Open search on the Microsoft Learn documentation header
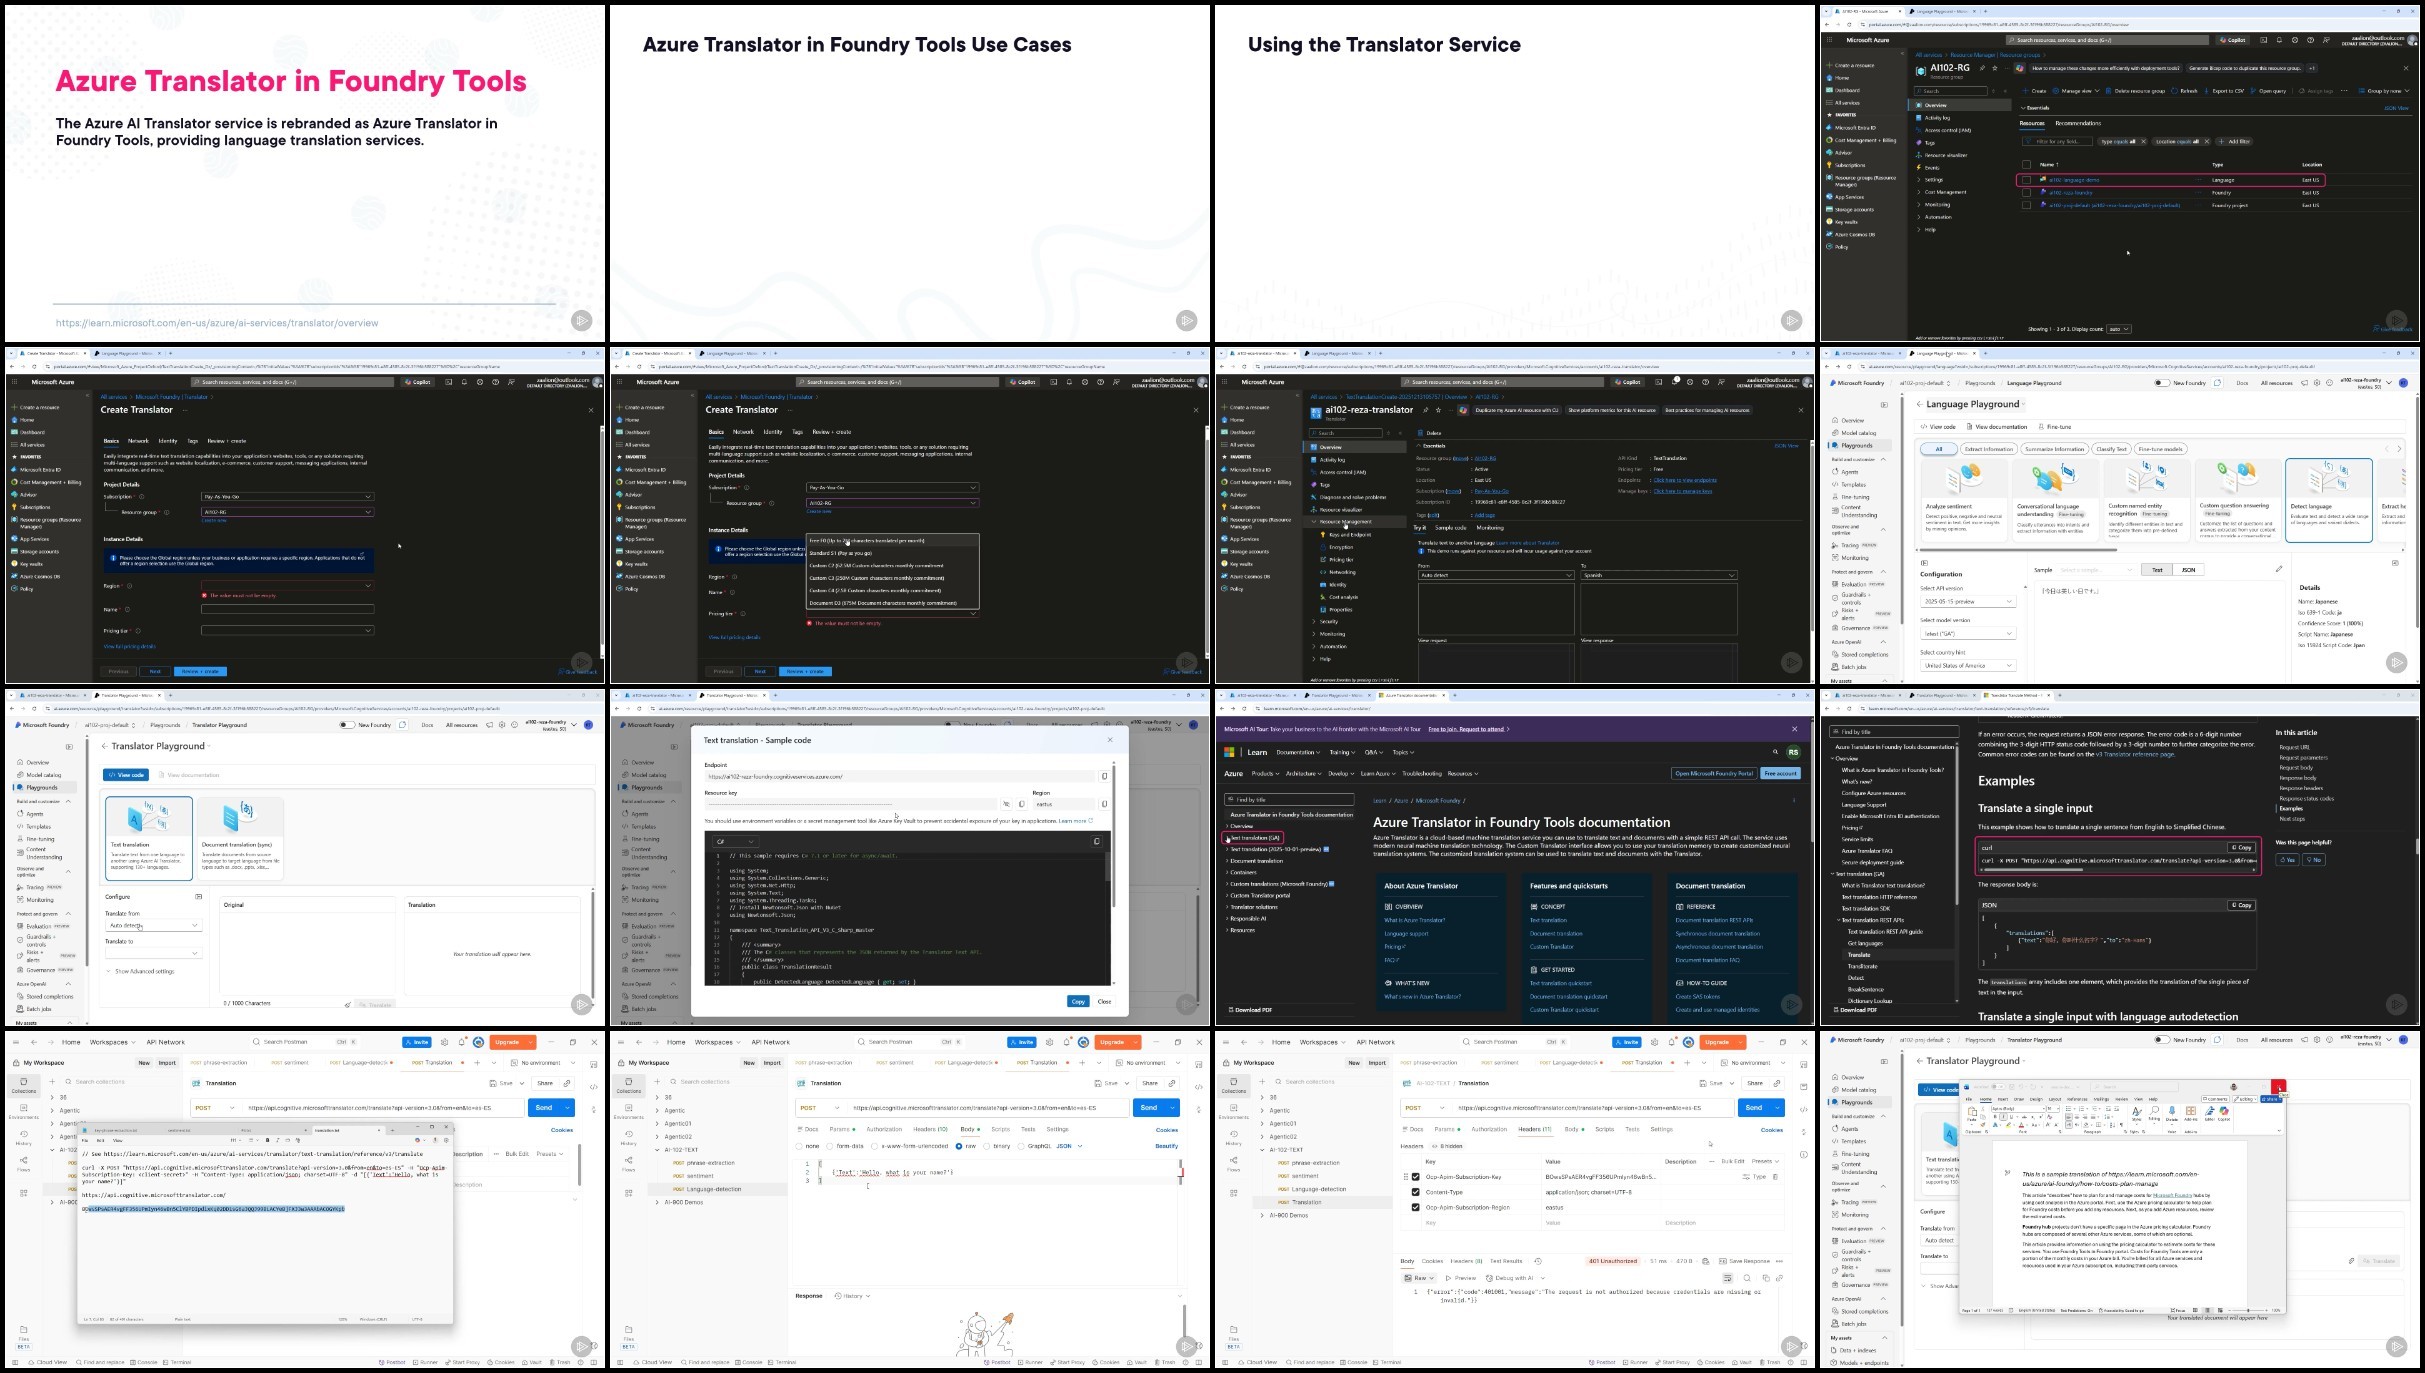The width and height of the screenshot is (2425, 1373). pyautogui.click(x=1776, y=752)
